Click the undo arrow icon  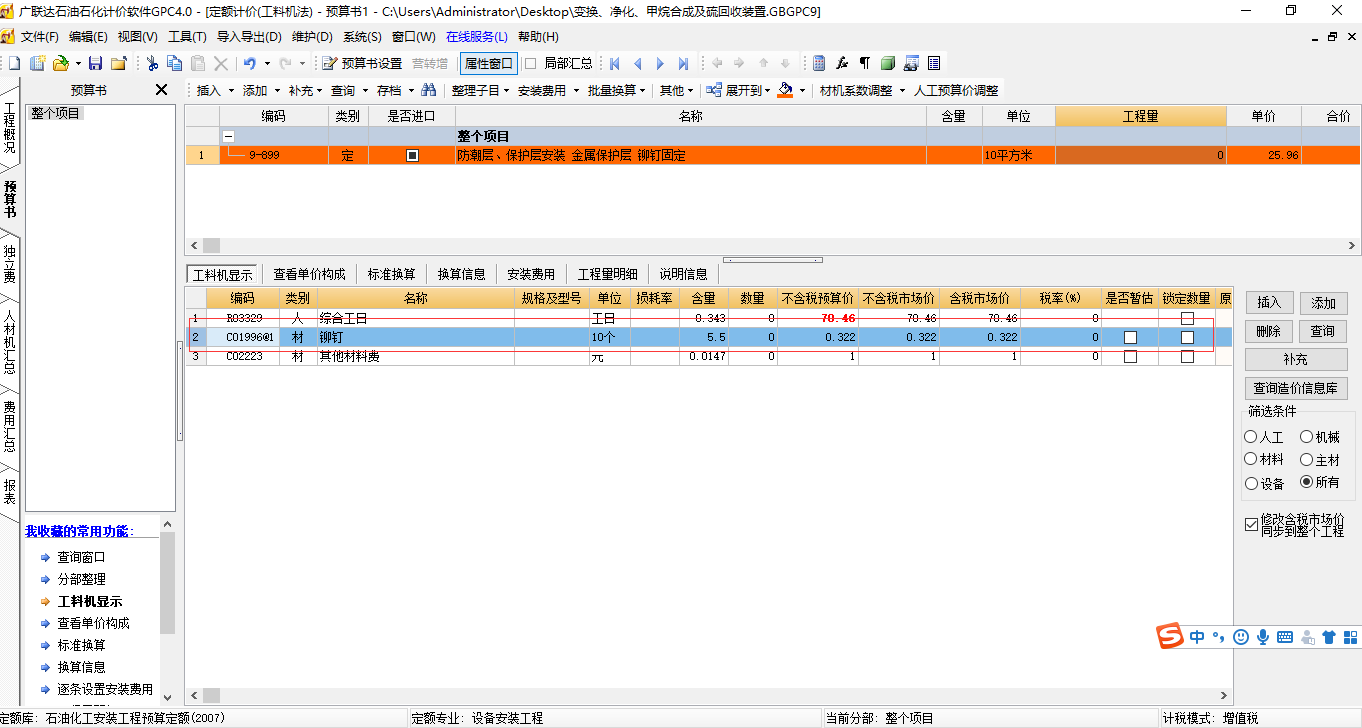[x=249, y=63]
